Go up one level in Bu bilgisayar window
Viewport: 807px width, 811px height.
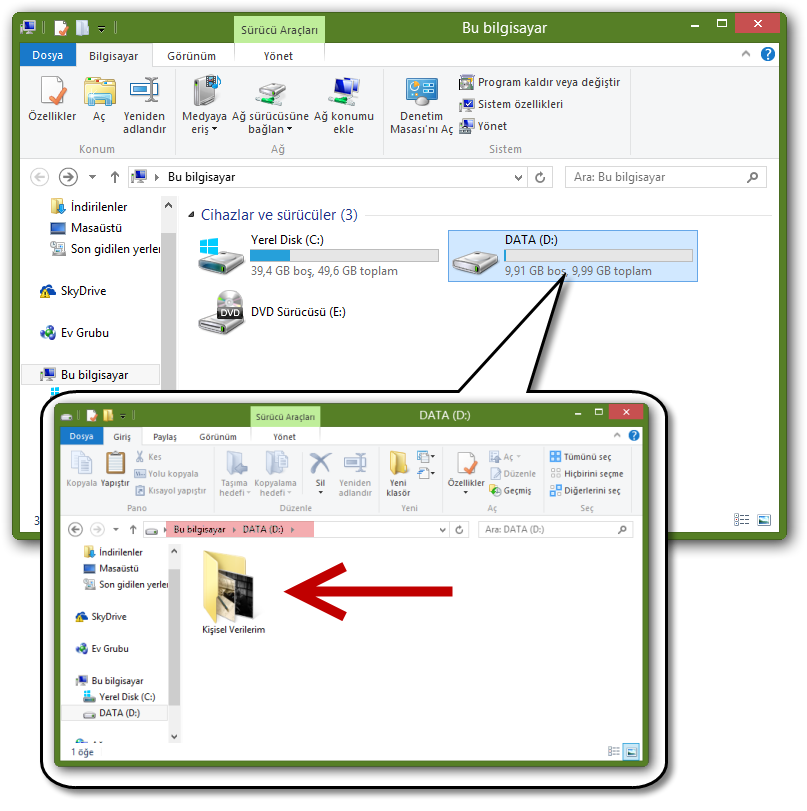click(115, 177)
